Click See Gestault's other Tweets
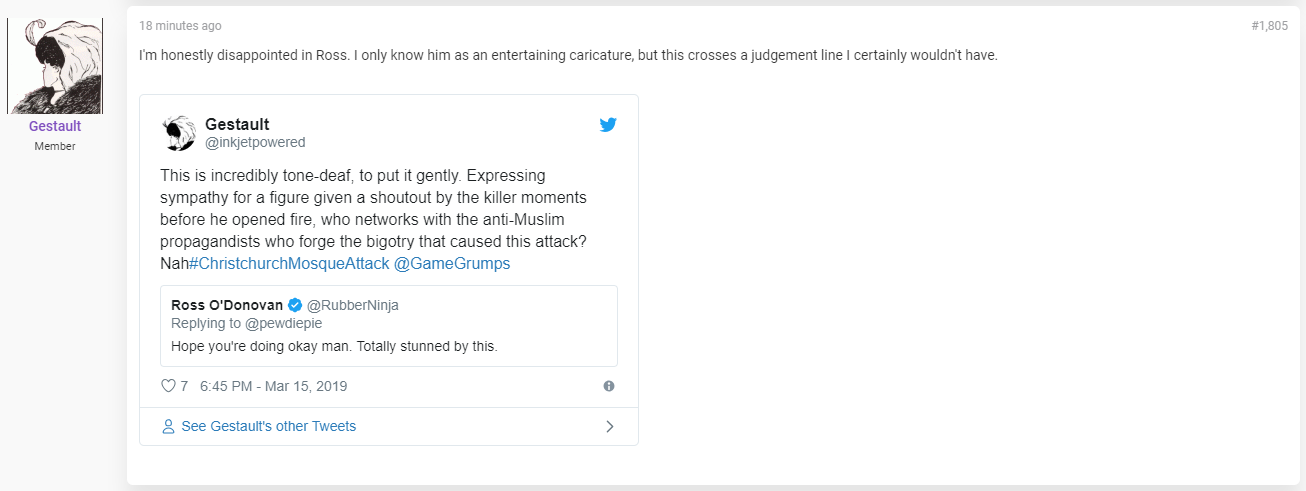 click(x=268, y=426)
